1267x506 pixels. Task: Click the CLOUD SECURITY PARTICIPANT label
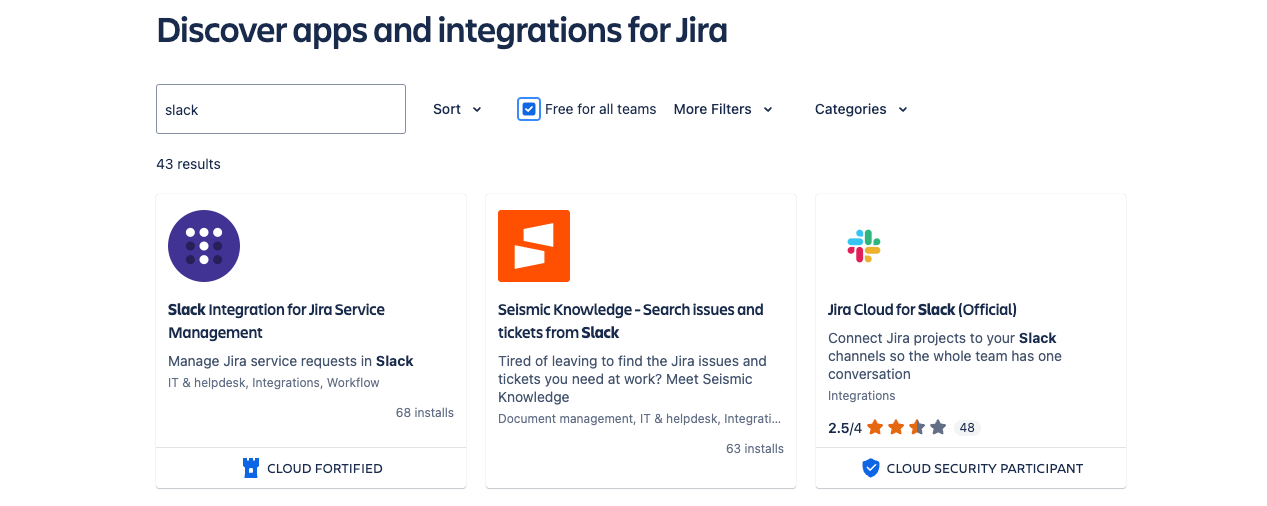(985, 468)
